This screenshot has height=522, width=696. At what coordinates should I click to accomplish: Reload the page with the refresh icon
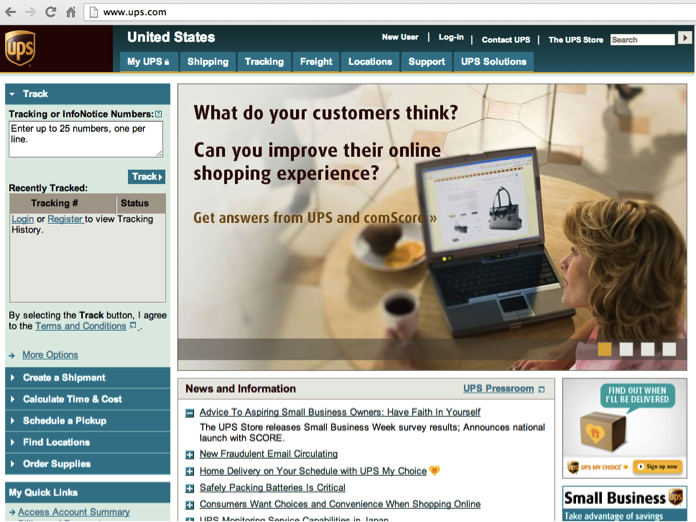point(51,12)
